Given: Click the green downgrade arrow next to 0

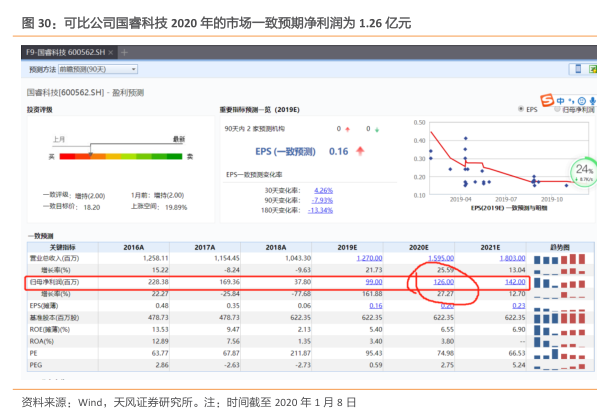Looking at the screenshot, I should [377, 129].
